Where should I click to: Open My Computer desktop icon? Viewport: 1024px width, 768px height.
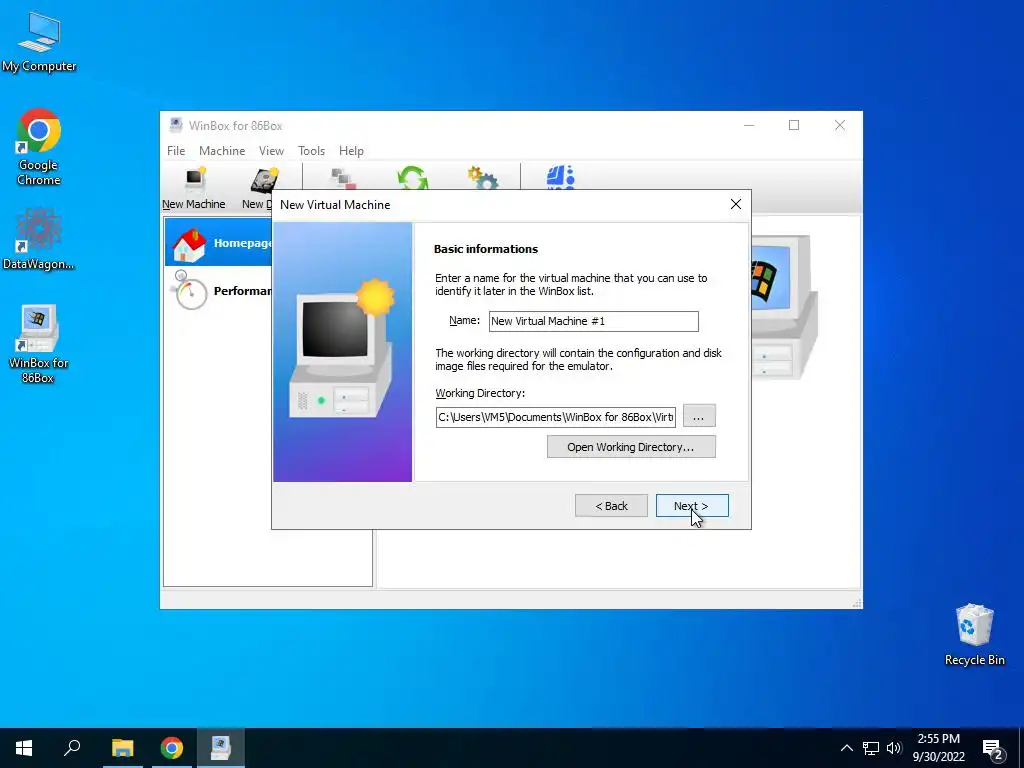39,42
